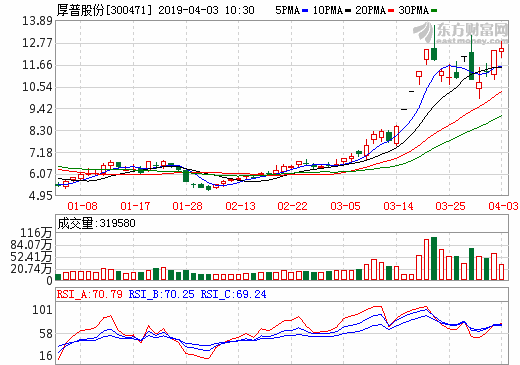Click the RSI_C:69.24 indicator label
The image size is (520, 365).
click(233, 294)
